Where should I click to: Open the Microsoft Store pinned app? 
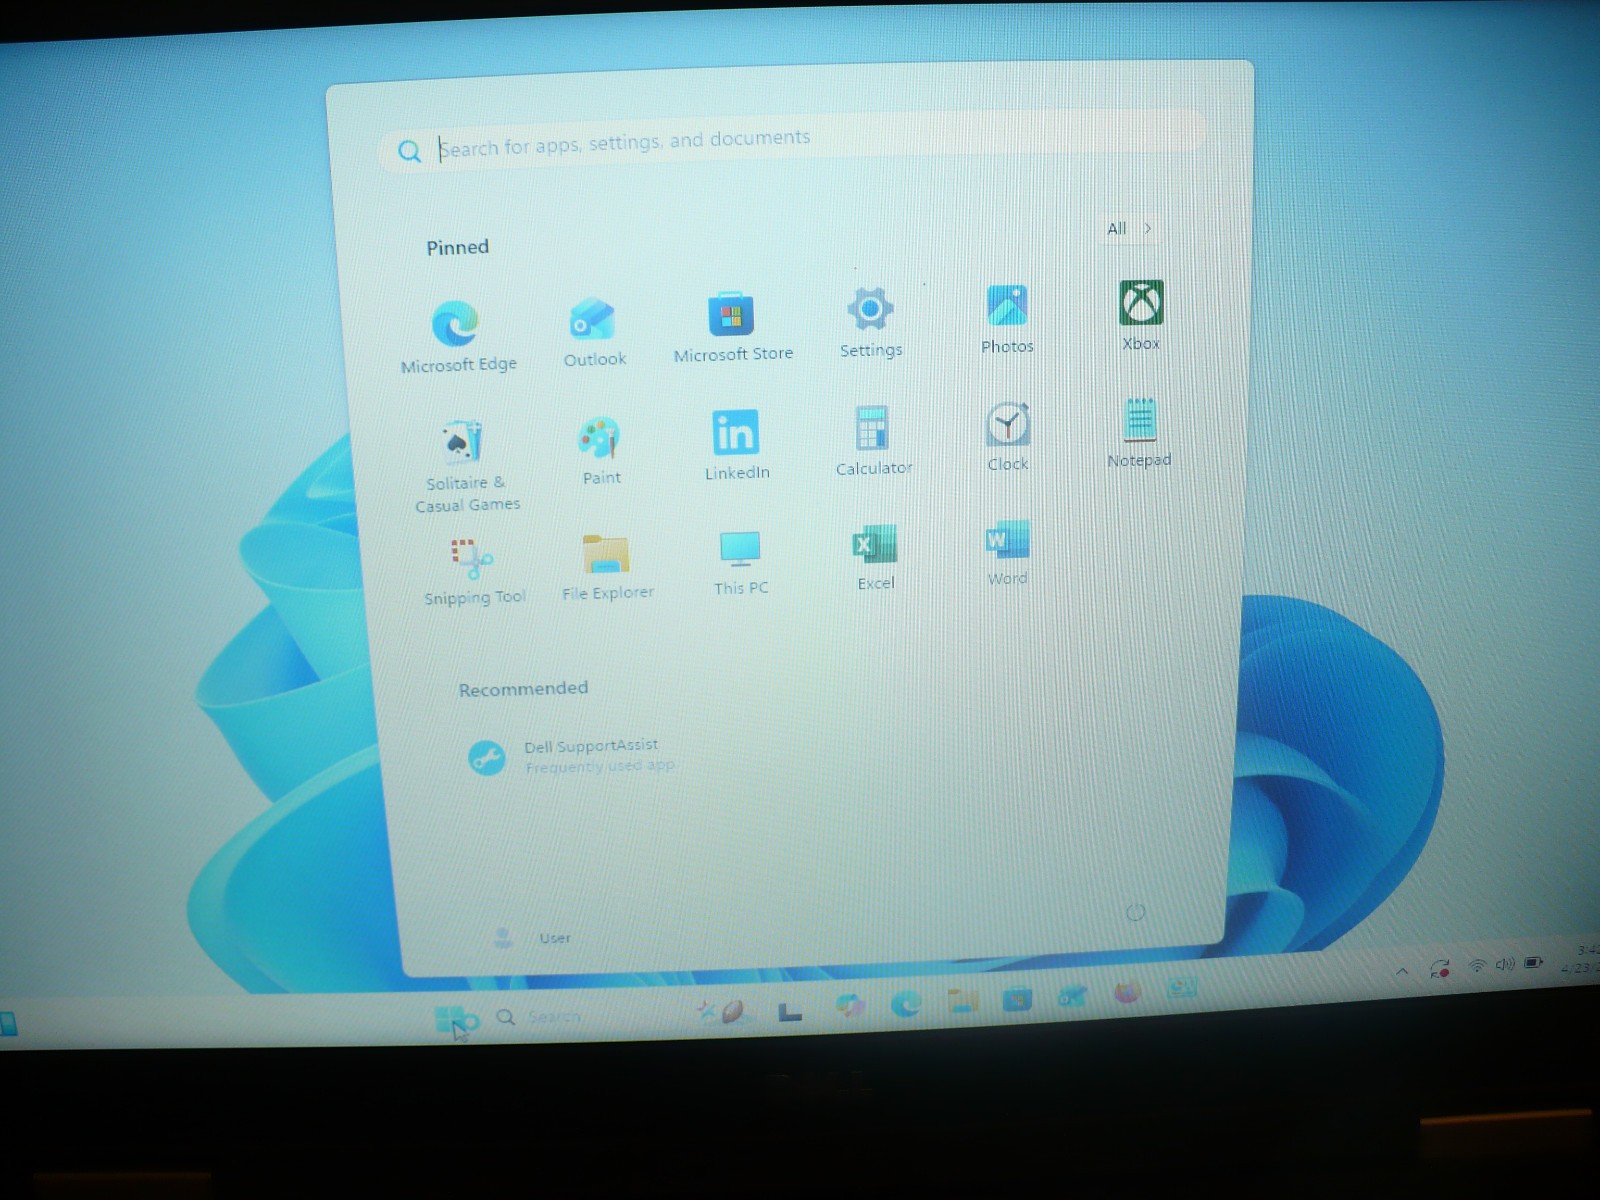tap(732, 327)
